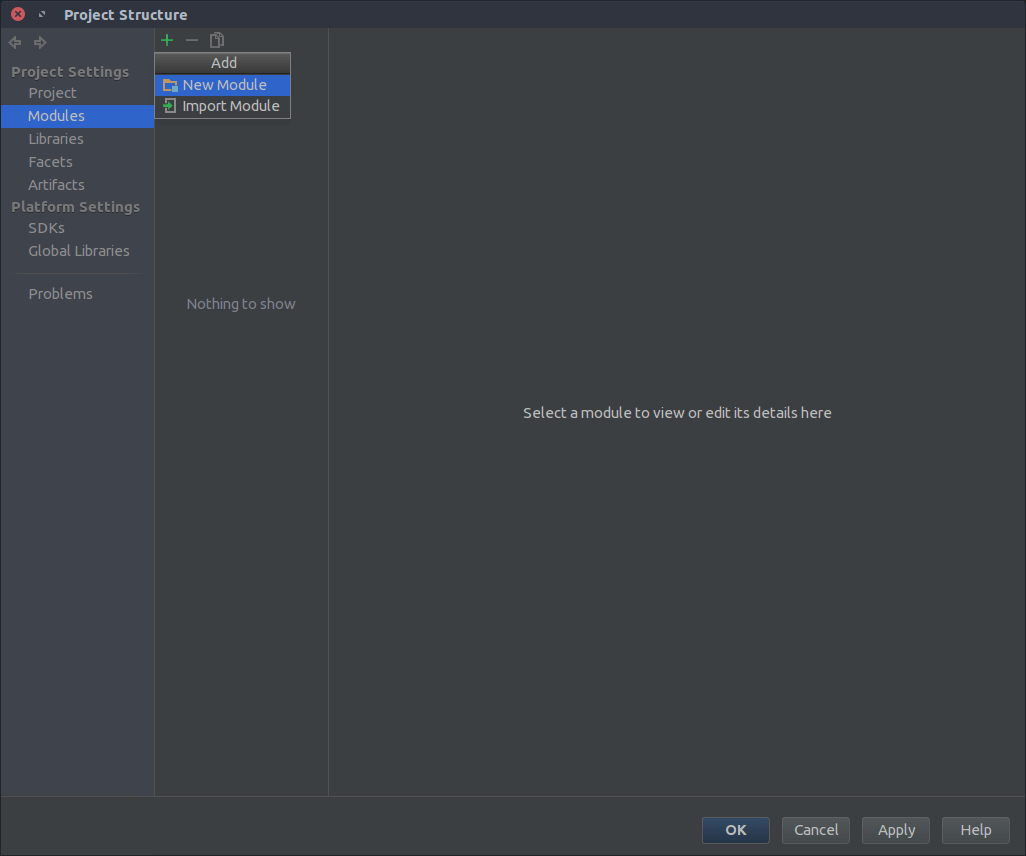1026x856 pixels.
Task: Open SDKs under Platform Settings
Action: pos(46,228)
